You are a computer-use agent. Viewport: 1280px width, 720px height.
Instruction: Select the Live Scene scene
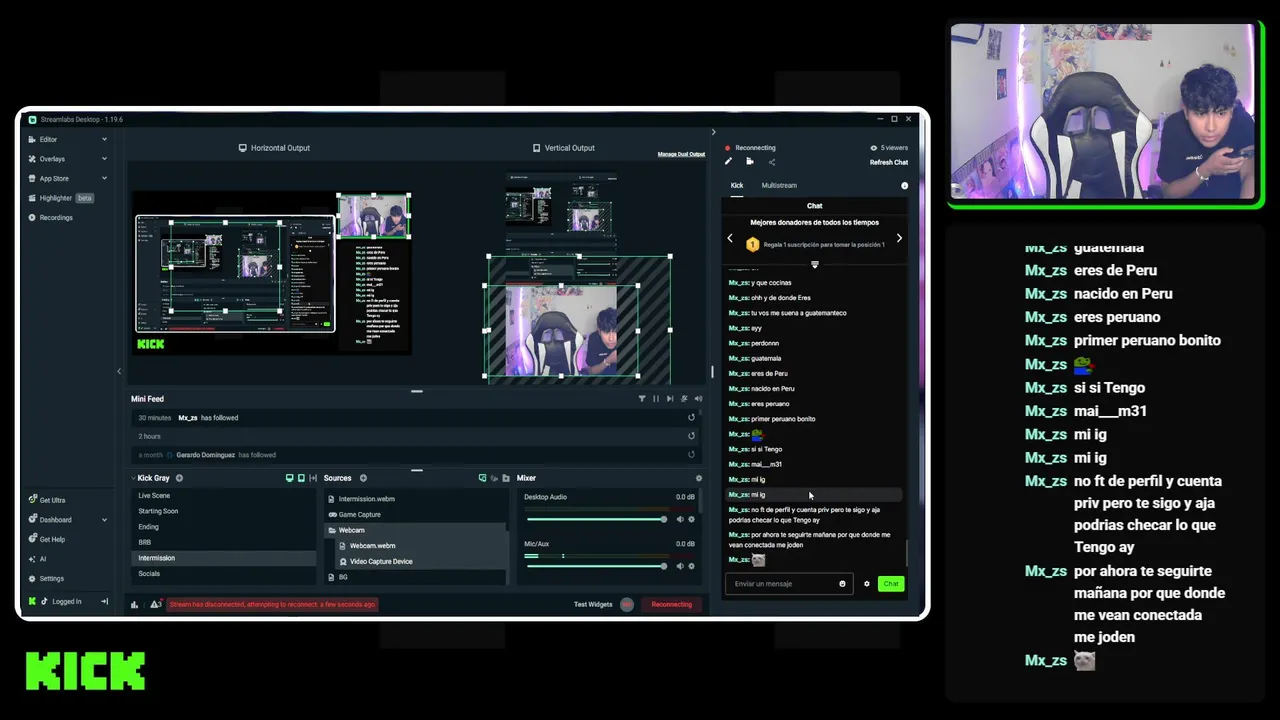224,496
